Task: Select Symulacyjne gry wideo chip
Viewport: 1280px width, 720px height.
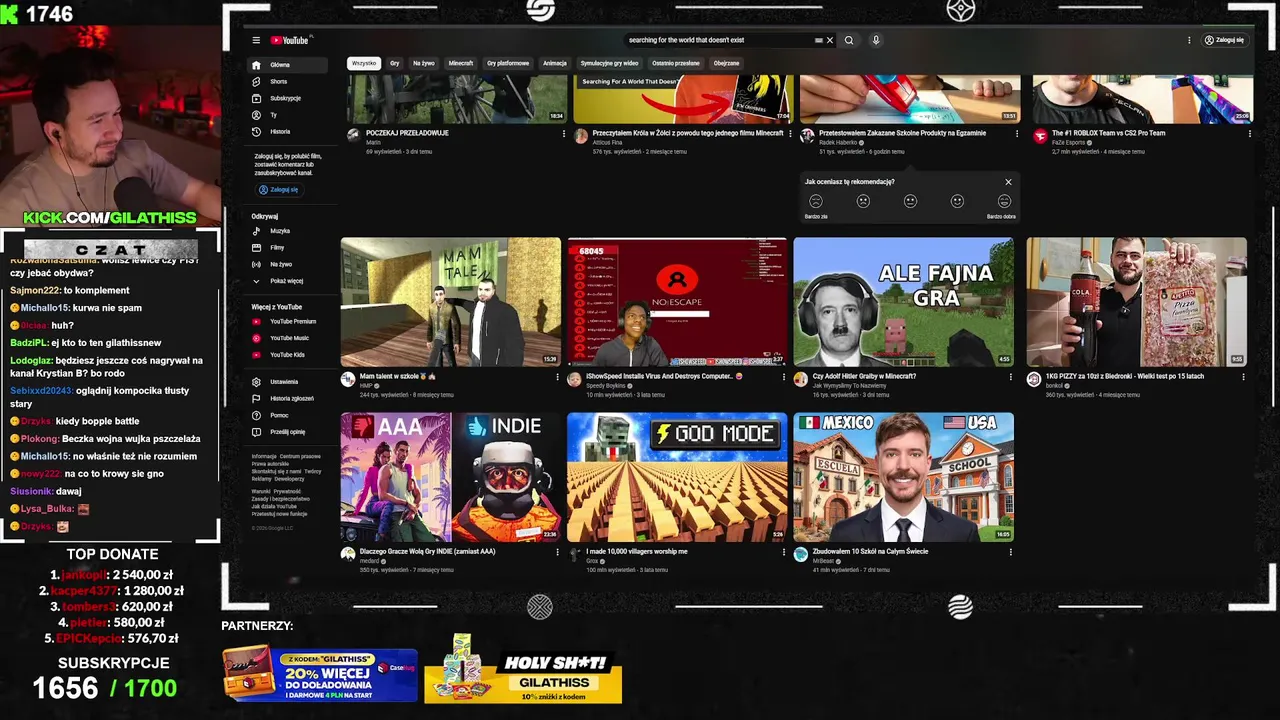Action: point(609,63)
